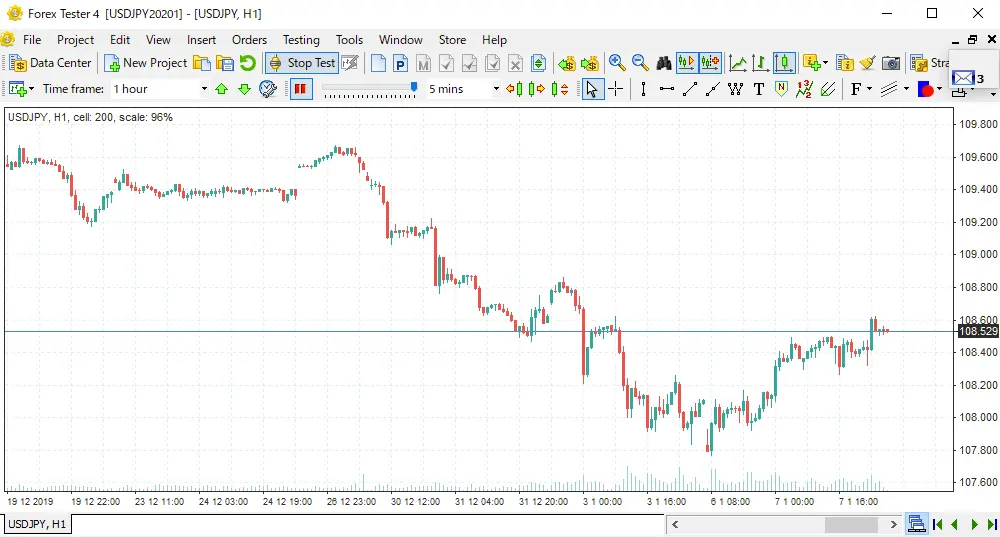1000x537 pixels.
Task: Click the binoculars search icon
Action: coord(664,63)
